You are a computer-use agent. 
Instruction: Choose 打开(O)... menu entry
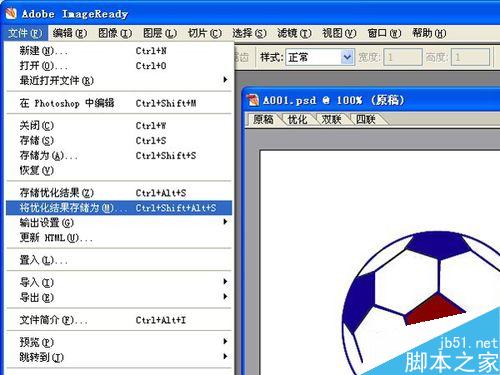click(119, 66)
